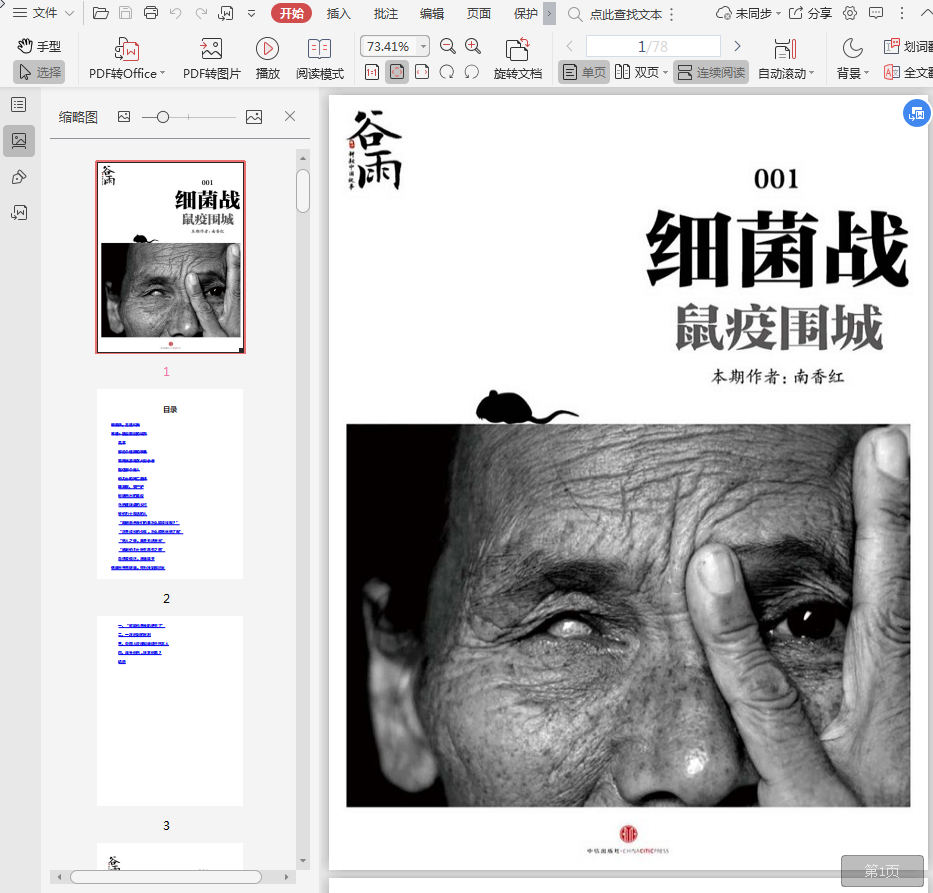Click the PDF to Office converter icon
This screenshot has width=933, height=893.
(x=127, y=49)
